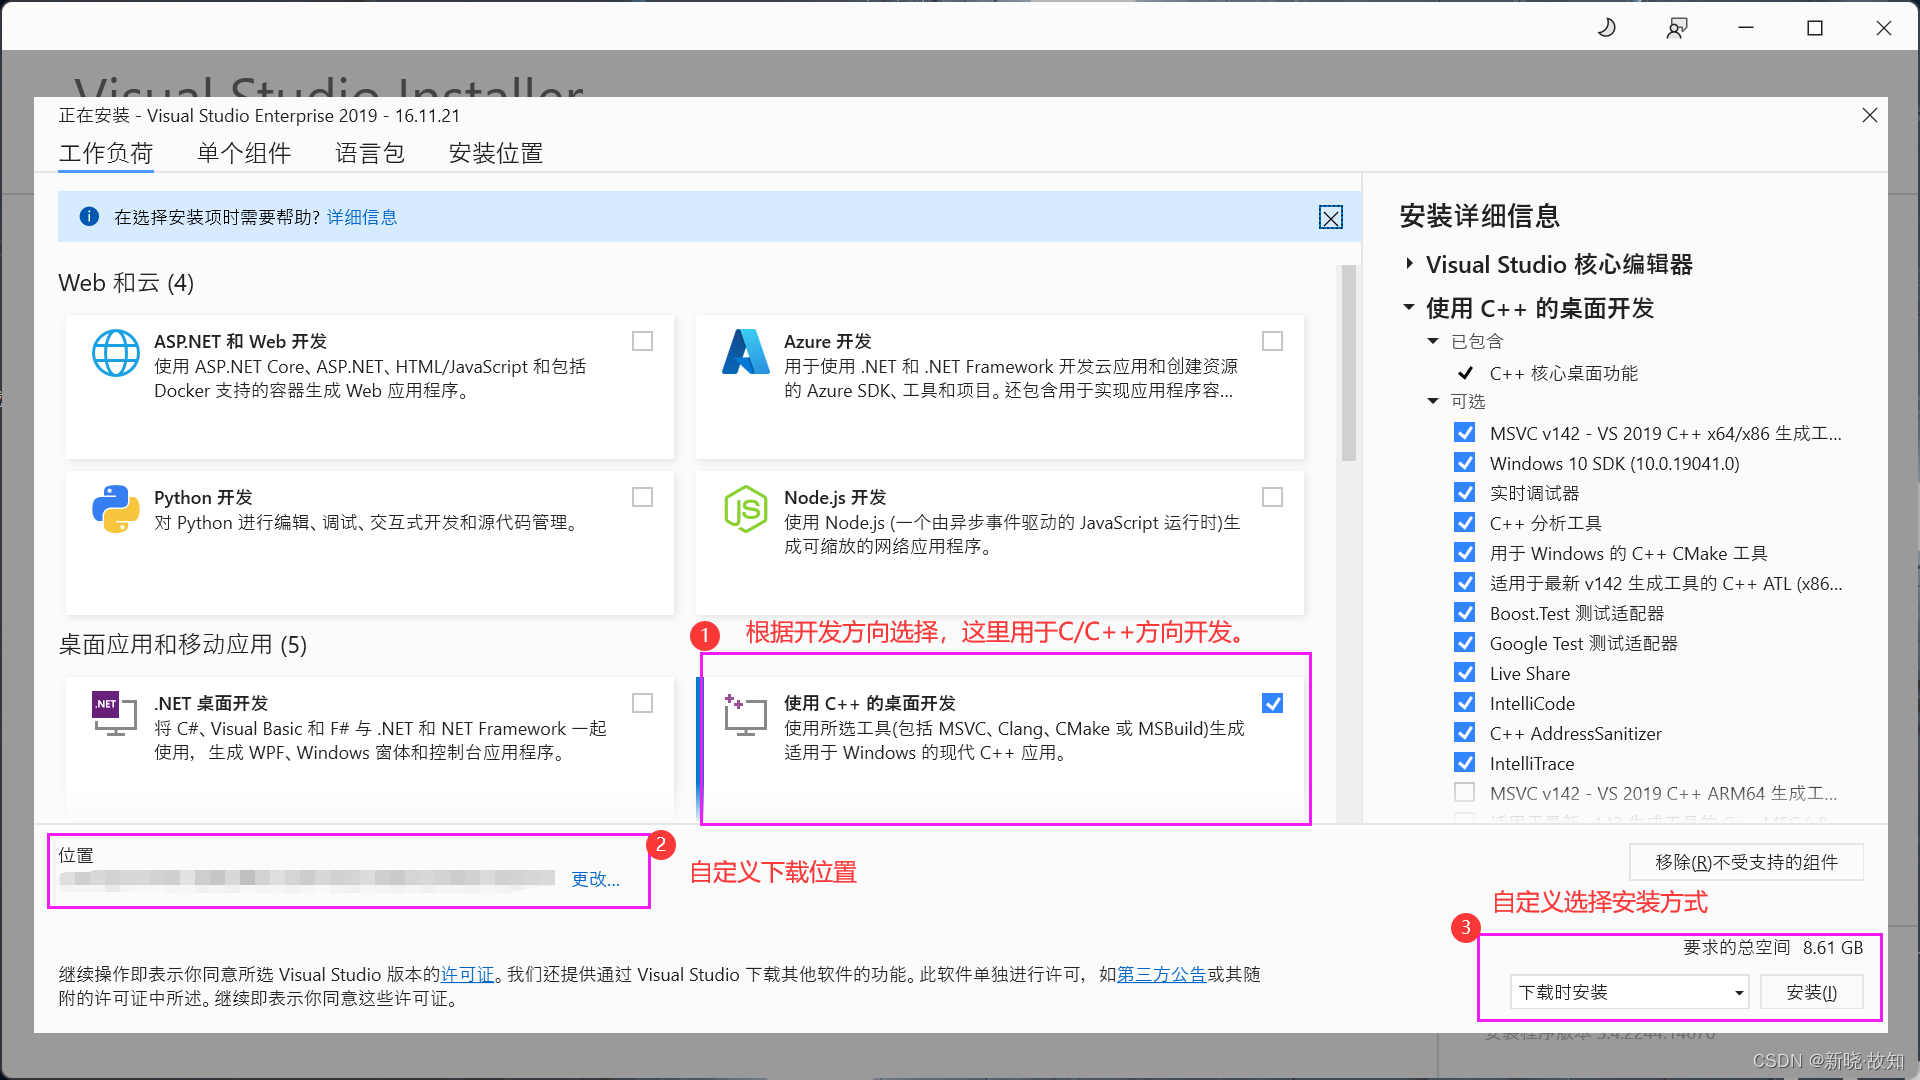This screenshot has width=1920, height=1080.
Task: Click the .NET desktop development icon
Action: click(x=114, y=713)
